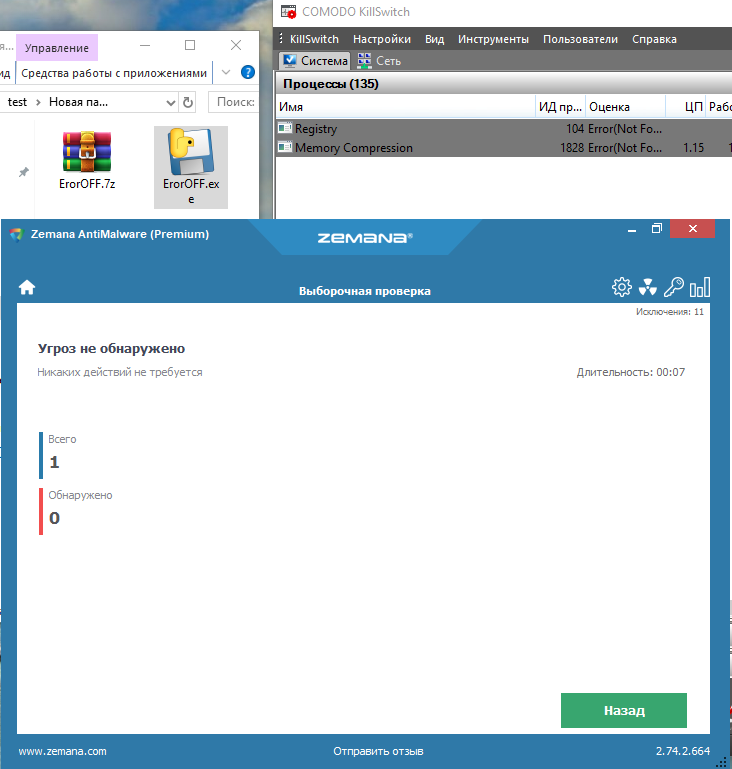This screenshot has height=769, width=732.
Task: Open the Пользователи menu
Action: [580, 39]
